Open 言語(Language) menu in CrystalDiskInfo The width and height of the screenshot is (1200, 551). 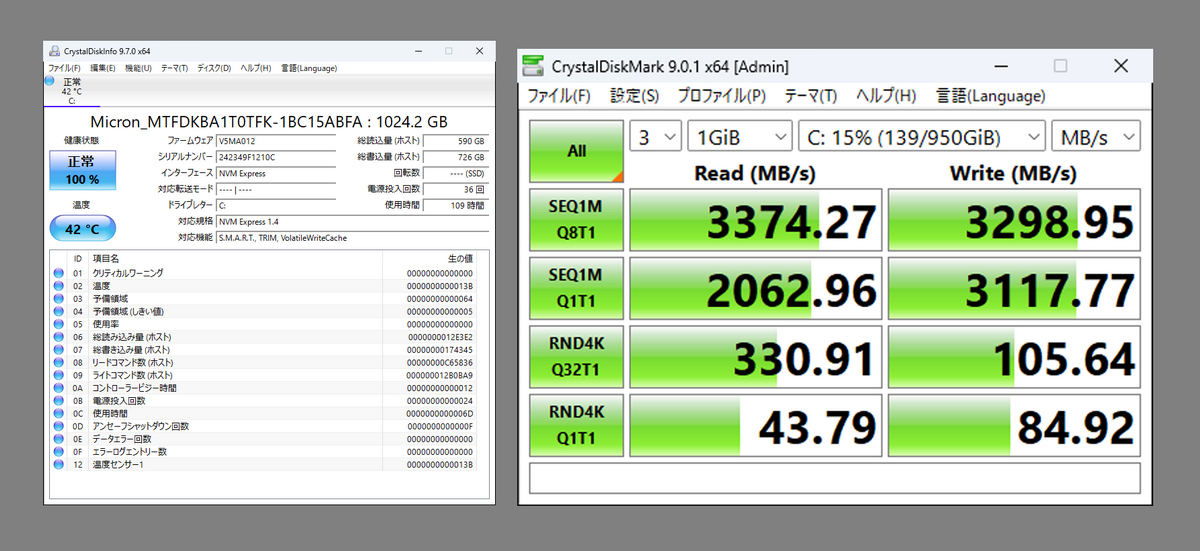[309, 68]
